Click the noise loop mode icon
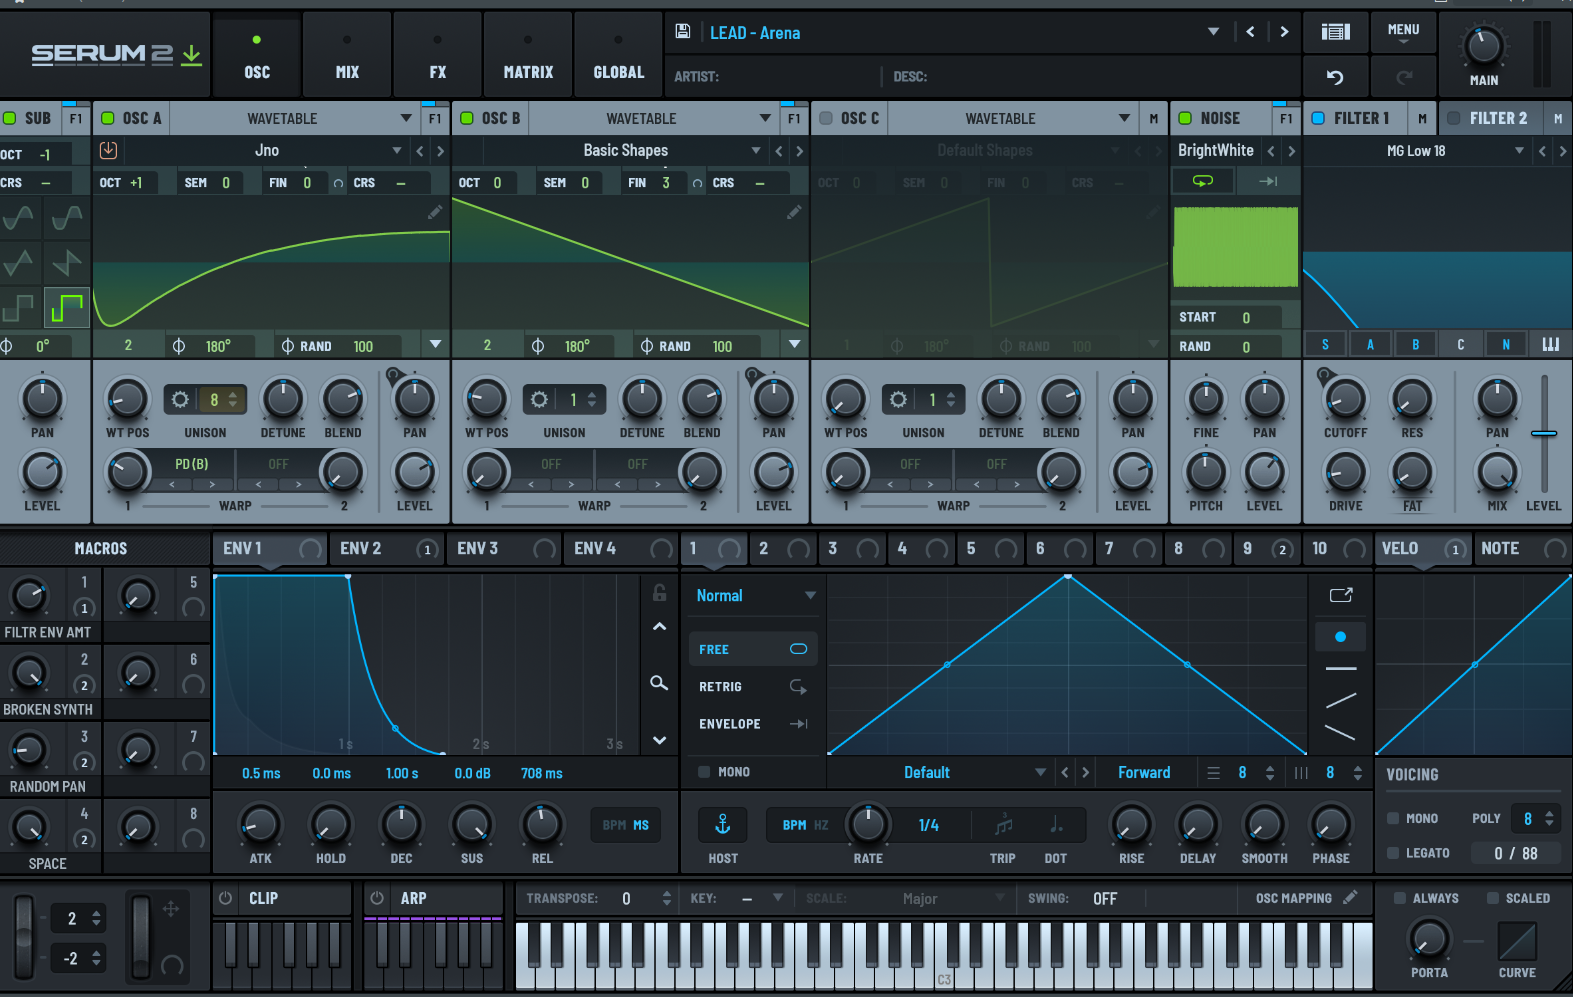 click(1203, 181)
